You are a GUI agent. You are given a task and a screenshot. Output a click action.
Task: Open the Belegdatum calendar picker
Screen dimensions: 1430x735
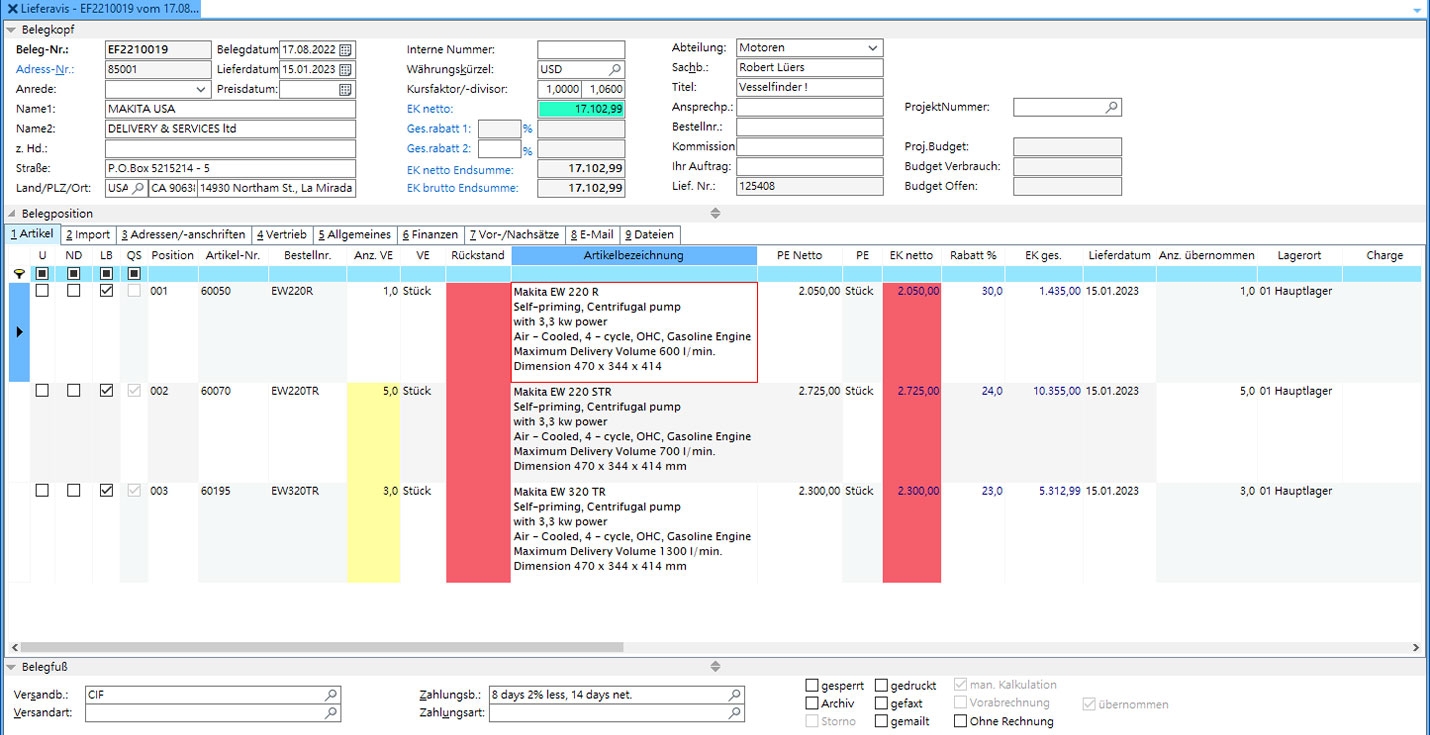click(346, 49)
